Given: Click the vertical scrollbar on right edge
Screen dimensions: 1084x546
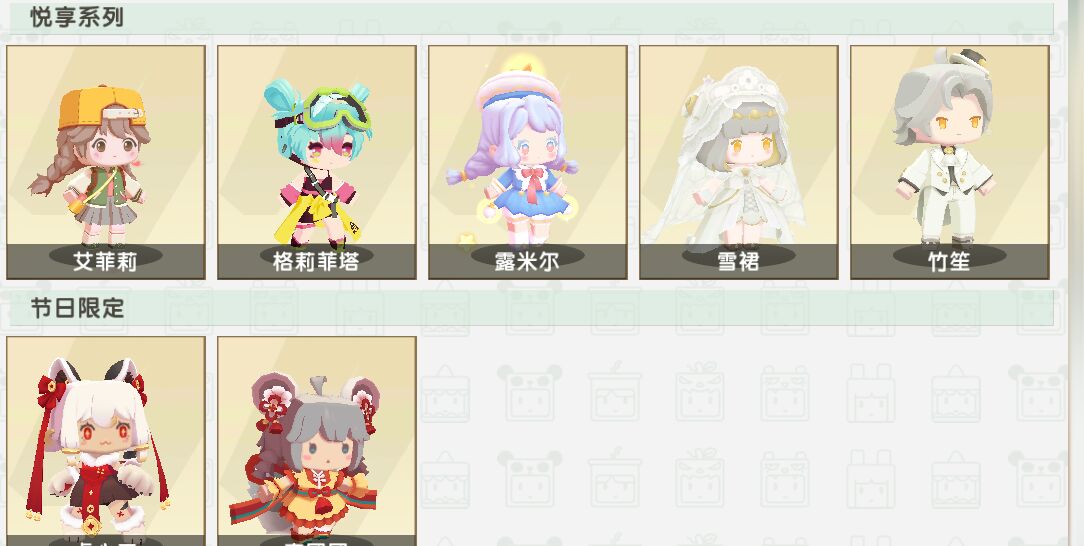Looking at the screenshot, I should click(x=1076, y=273).
